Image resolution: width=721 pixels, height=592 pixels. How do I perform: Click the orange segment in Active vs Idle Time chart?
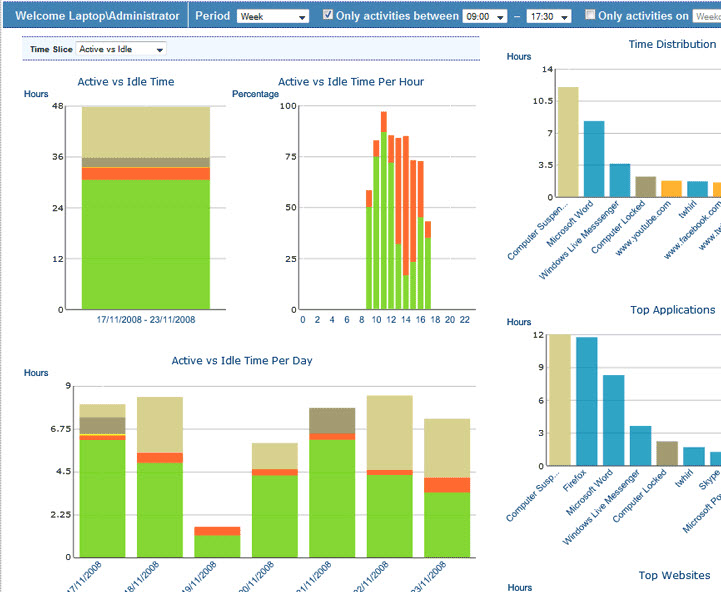pos(146,174)
